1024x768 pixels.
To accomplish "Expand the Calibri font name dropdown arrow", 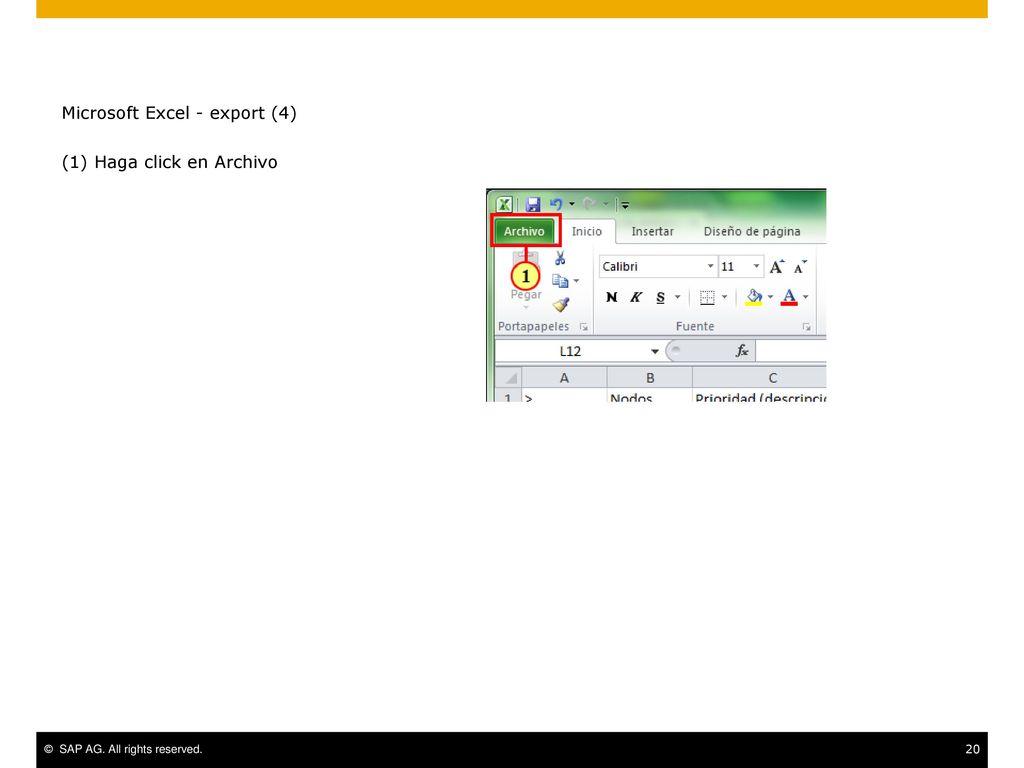I will pyautogui.click(x=711, y=266).
